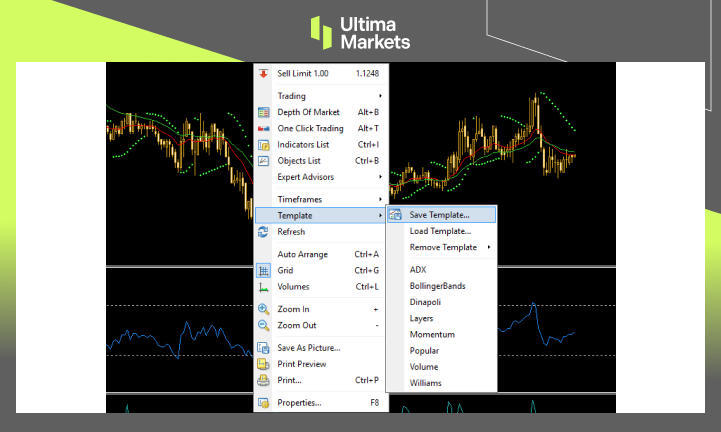Expand the Expert Advisors submenu arrow
The height and width of the screenshot is (432, 721).
380,177
